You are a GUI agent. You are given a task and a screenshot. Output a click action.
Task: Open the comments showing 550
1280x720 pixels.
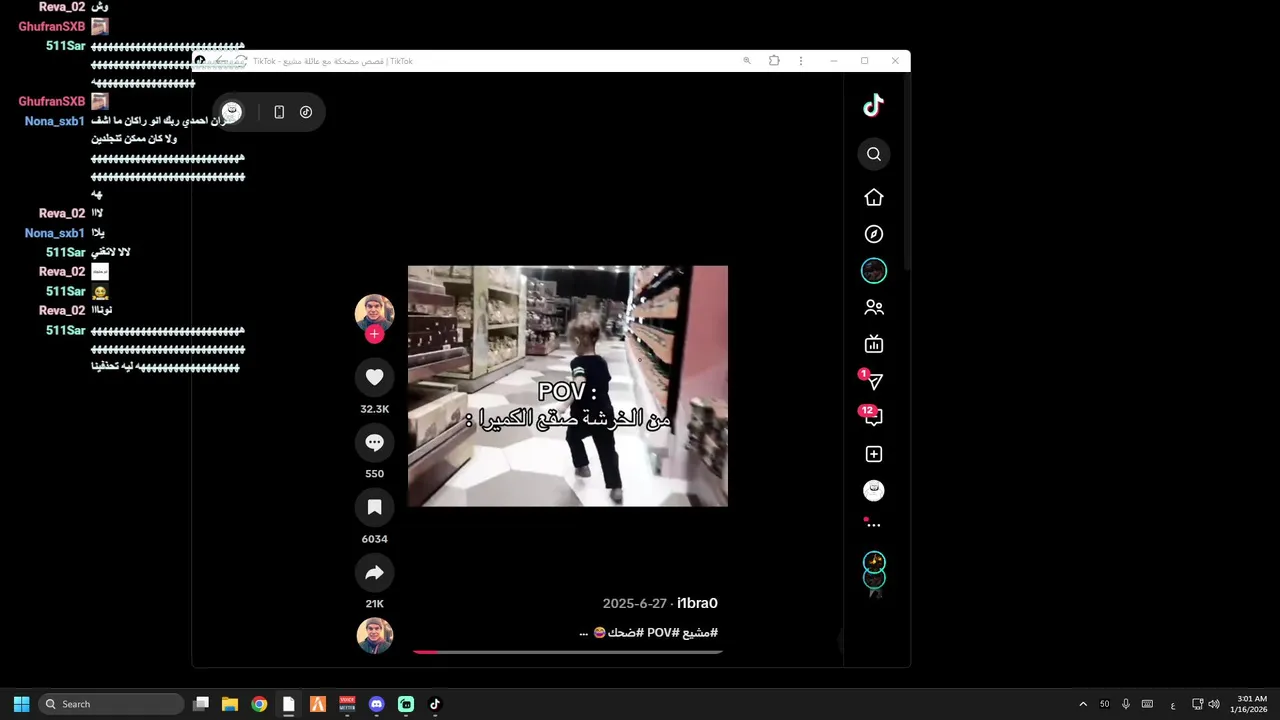point(375,442)
